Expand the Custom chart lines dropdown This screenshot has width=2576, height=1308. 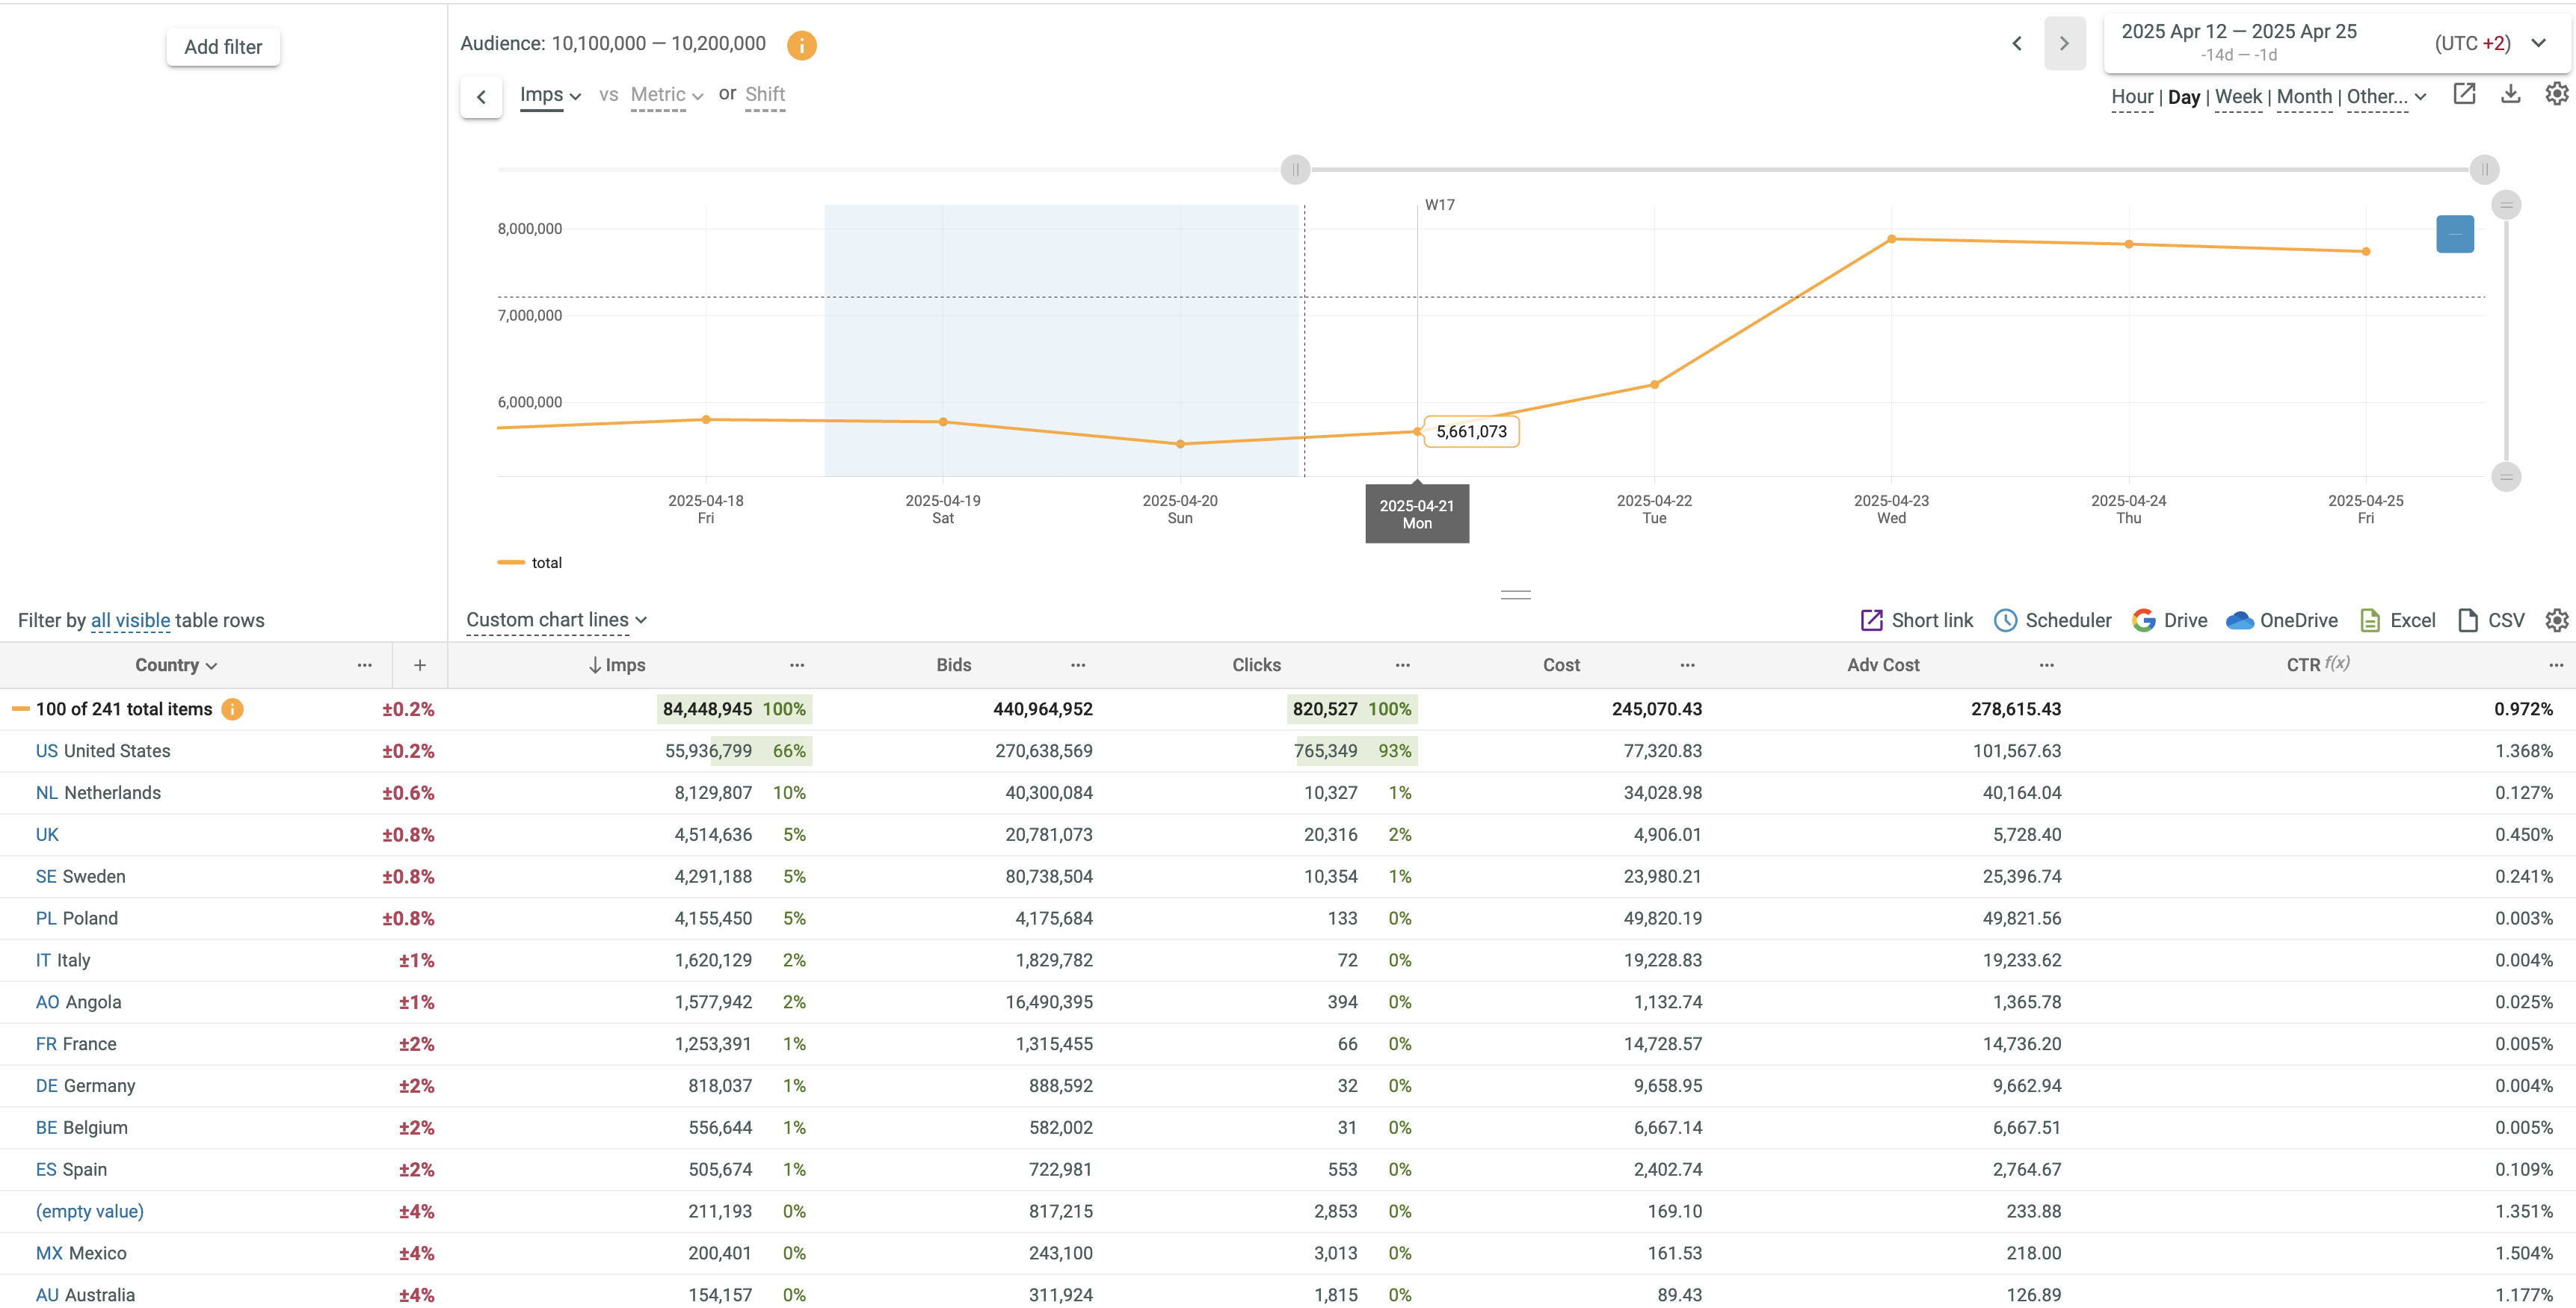pos(556,620)
